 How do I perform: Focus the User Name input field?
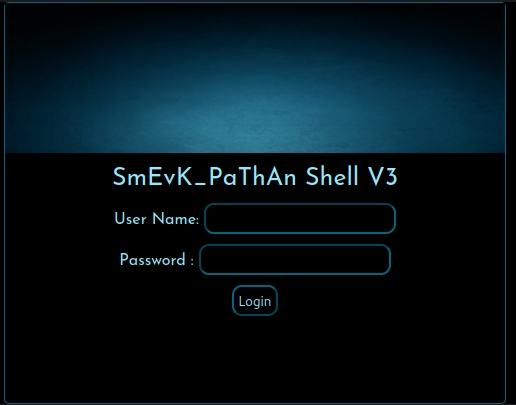coord(300,219)
